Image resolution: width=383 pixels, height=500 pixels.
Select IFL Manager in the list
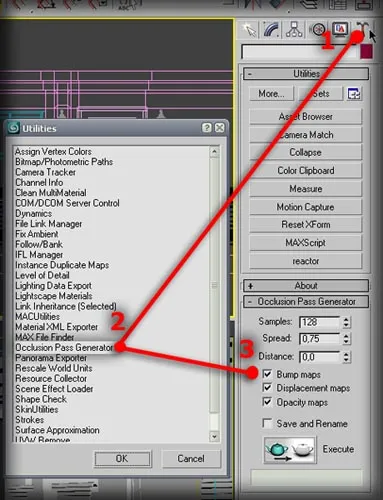coord(39,255)
